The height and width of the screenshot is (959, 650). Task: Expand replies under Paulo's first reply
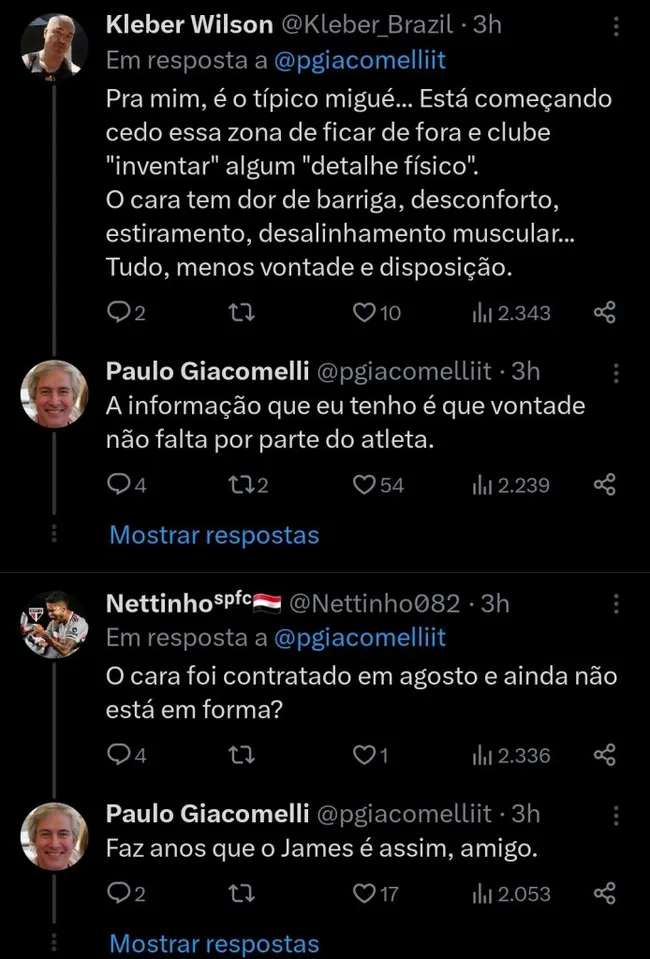213,535
